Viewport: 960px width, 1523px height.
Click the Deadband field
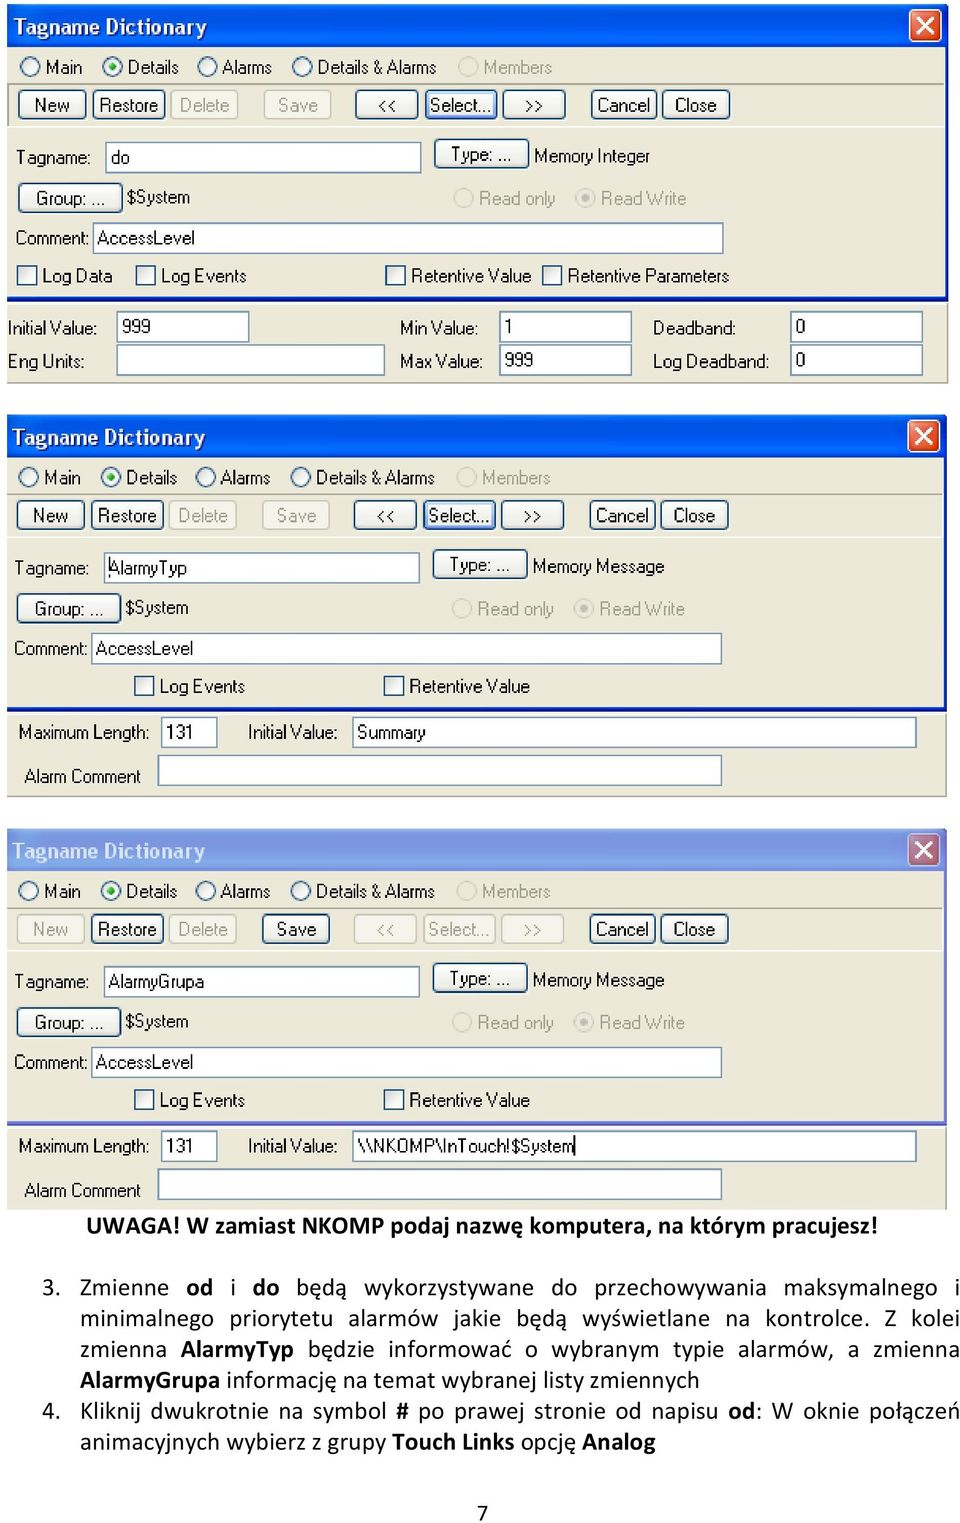pyautogui.click(x=857, y=327)
